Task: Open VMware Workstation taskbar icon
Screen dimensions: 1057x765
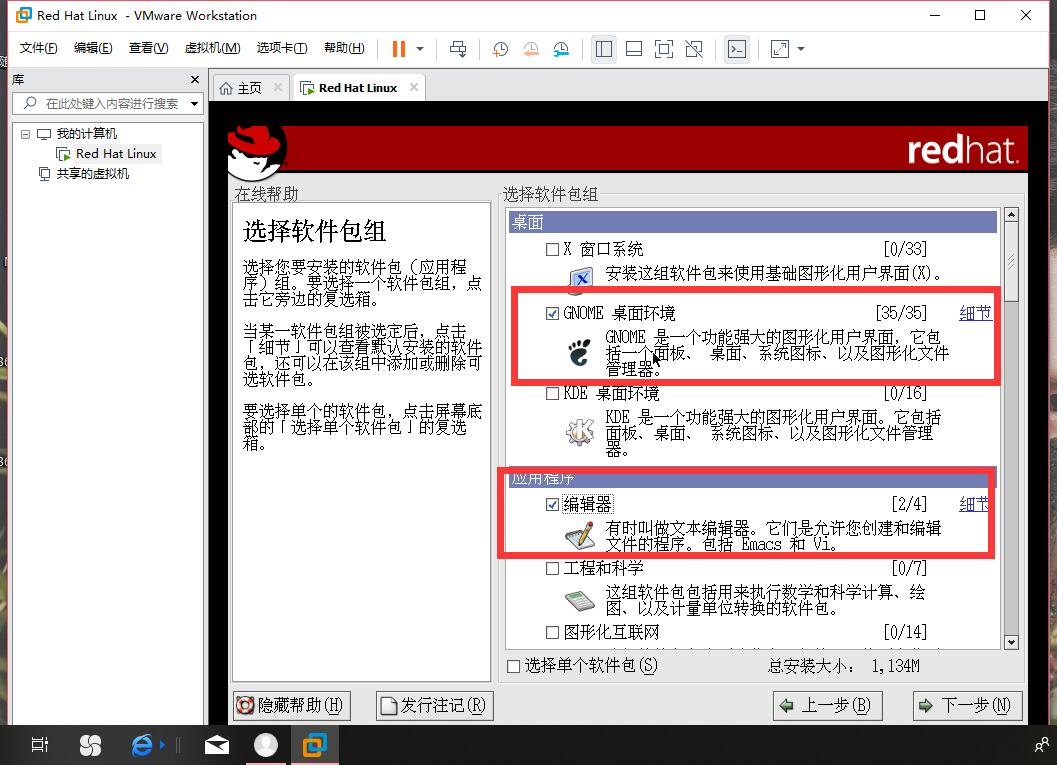Action: (x=315, y=745)
